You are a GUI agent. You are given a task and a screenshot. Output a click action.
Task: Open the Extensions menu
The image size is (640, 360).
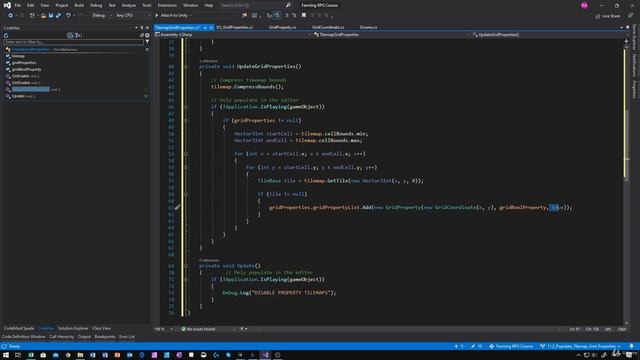click(x=167, y=5)
